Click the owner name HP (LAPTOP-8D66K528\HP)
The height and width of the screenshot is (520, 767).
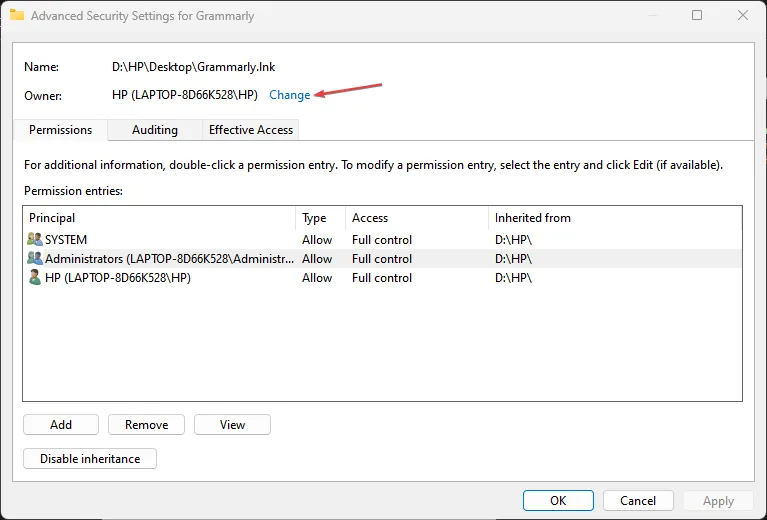[185, 95]
